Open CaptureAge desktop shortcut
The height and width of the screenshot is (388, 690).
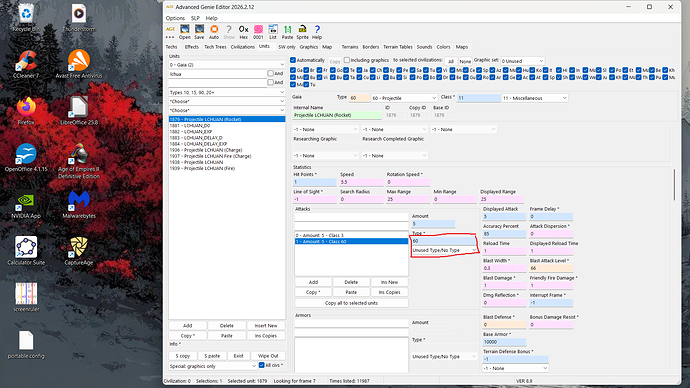coord(79,251)
